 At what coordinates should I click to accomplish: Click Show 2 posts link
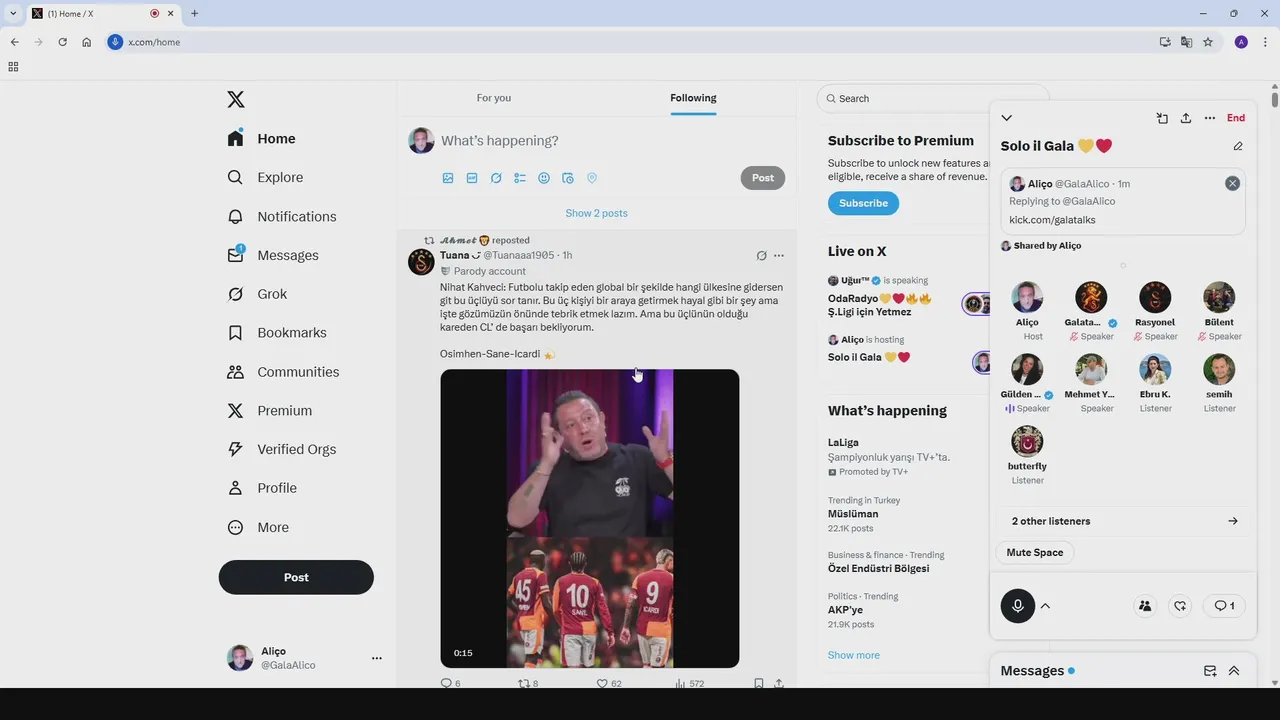pyautogui.click(x=596, y=213)
